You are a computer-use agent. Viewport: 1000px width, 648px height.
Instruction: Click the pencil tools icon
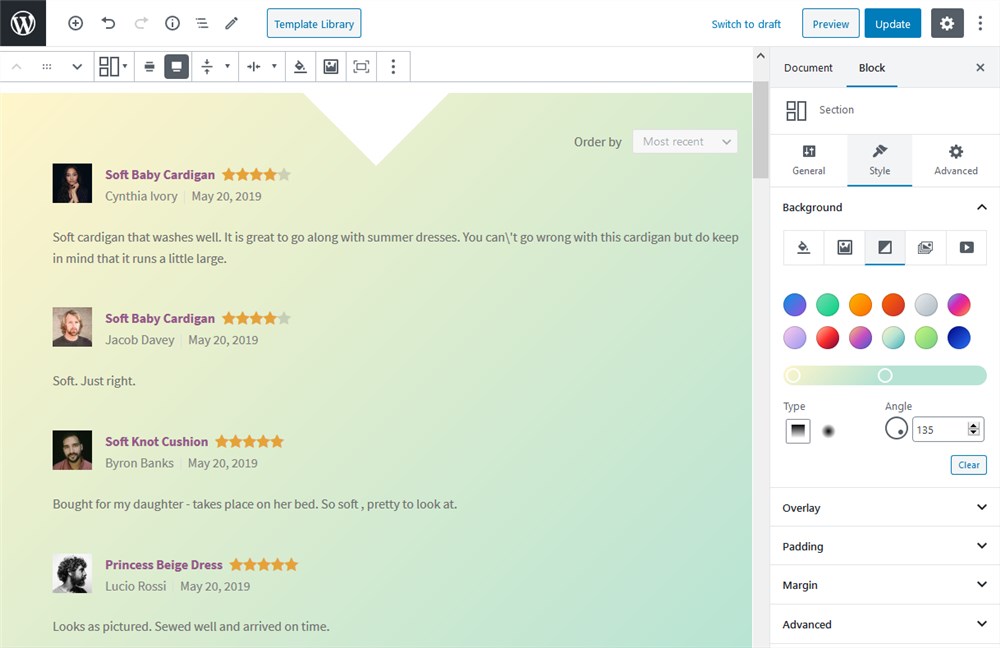pyautogui.click(x=232, y=24)
